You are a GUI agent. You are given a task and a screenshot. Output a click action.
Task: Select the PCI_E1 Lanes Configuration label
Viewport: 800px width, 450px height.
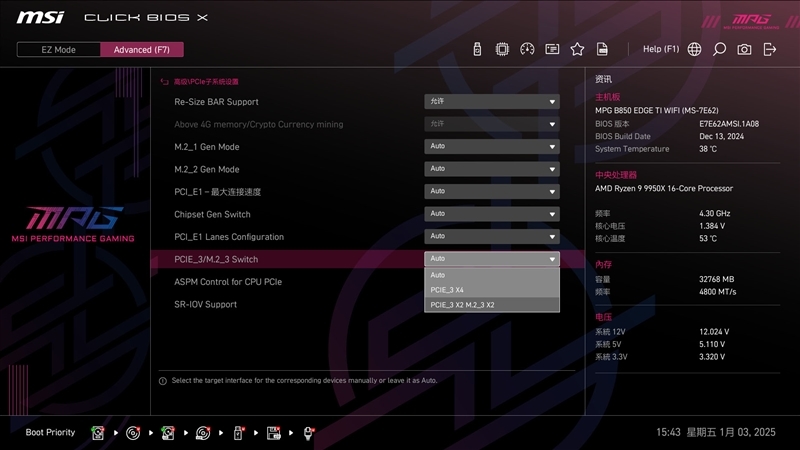click(x=229, y=237)
